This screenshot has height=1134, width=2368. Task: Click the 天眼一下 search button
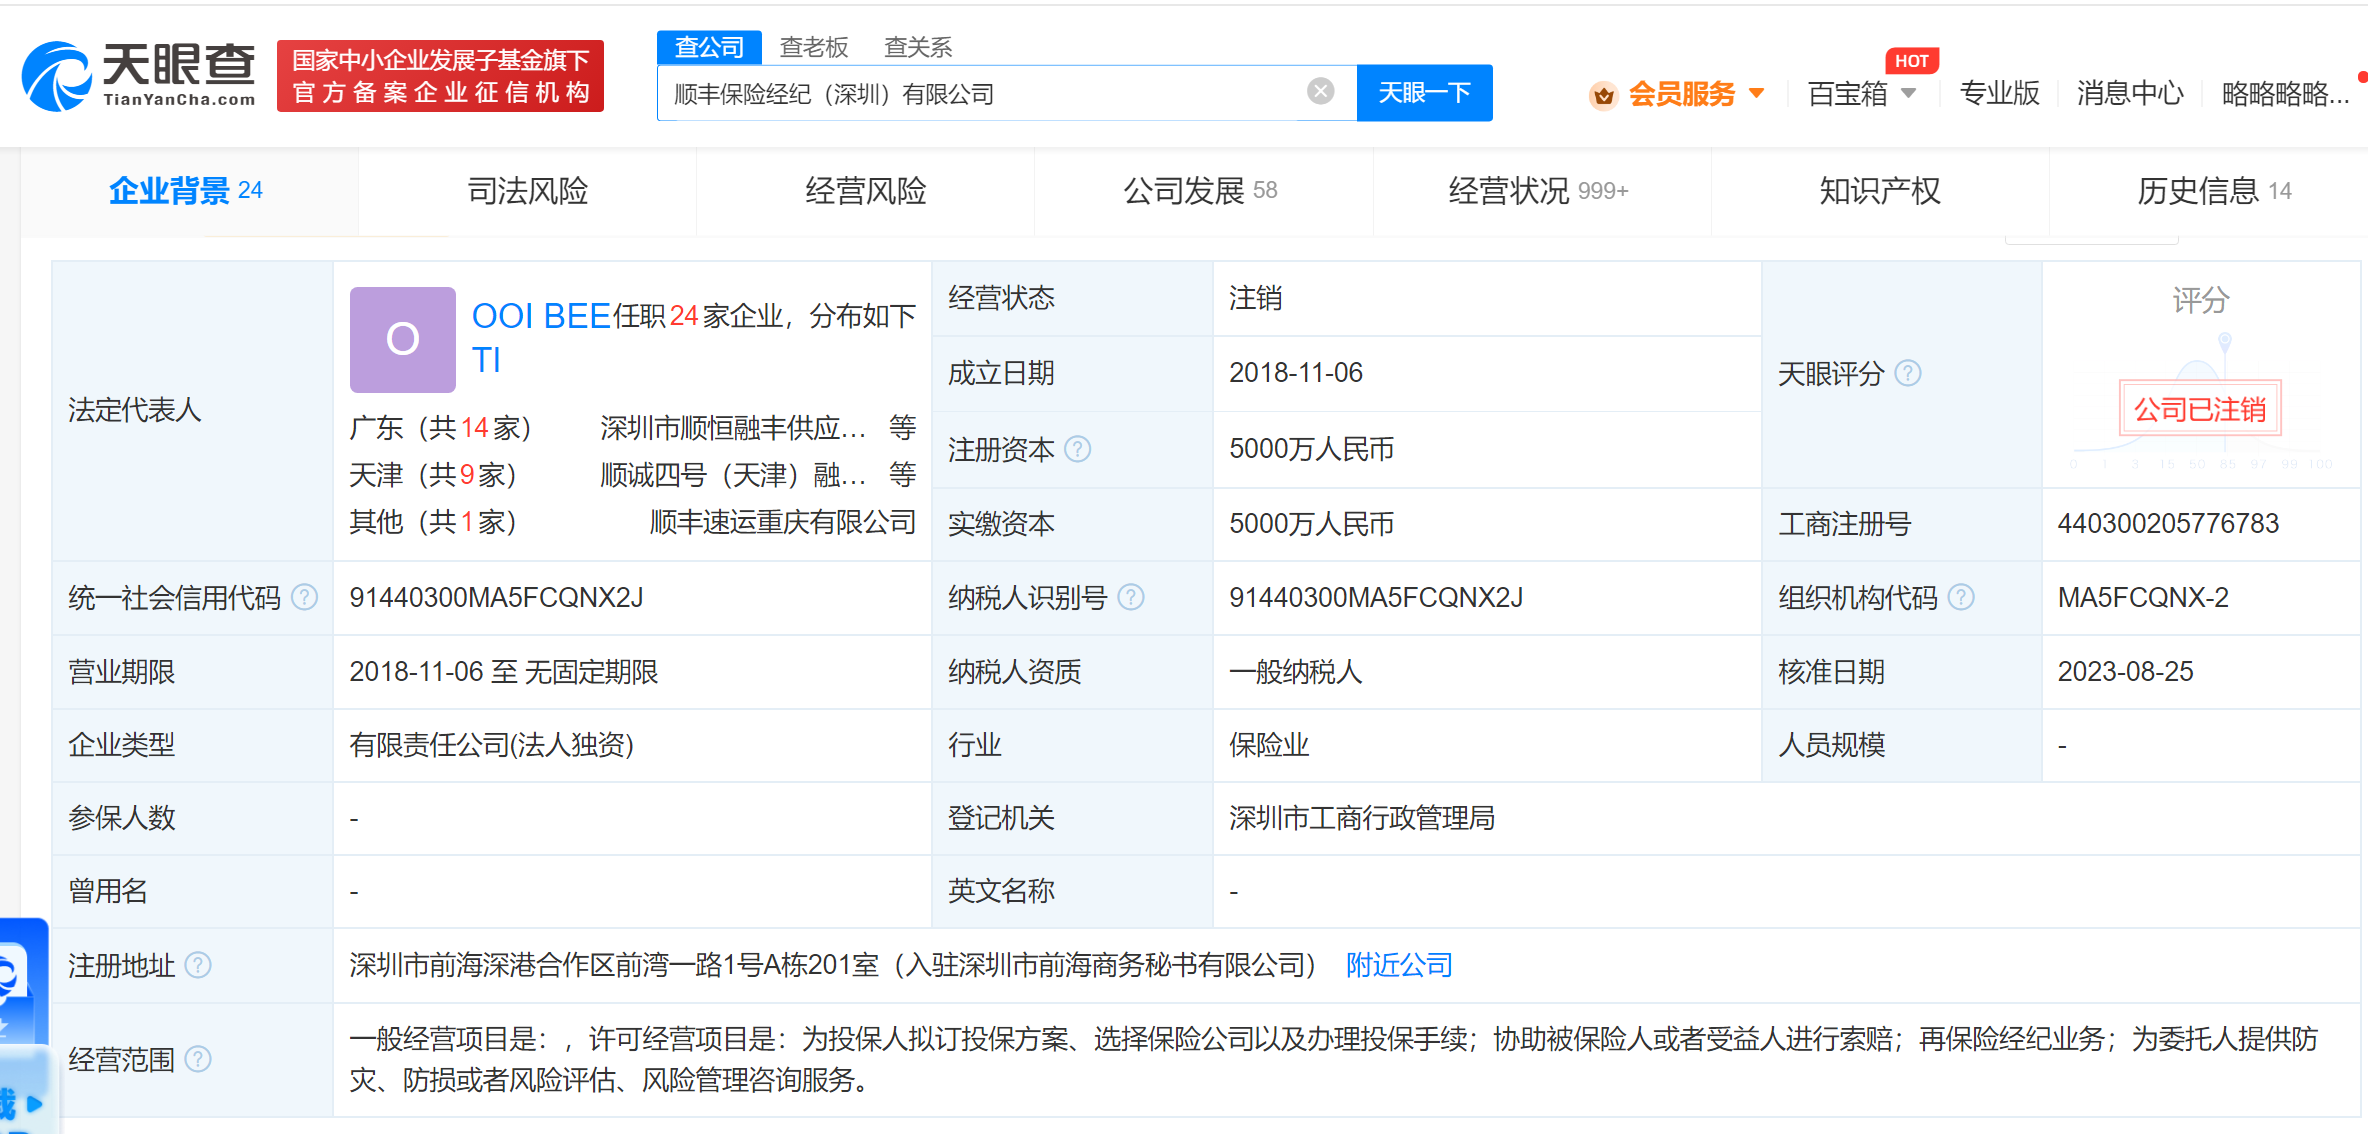click(x=1424, y=93)
